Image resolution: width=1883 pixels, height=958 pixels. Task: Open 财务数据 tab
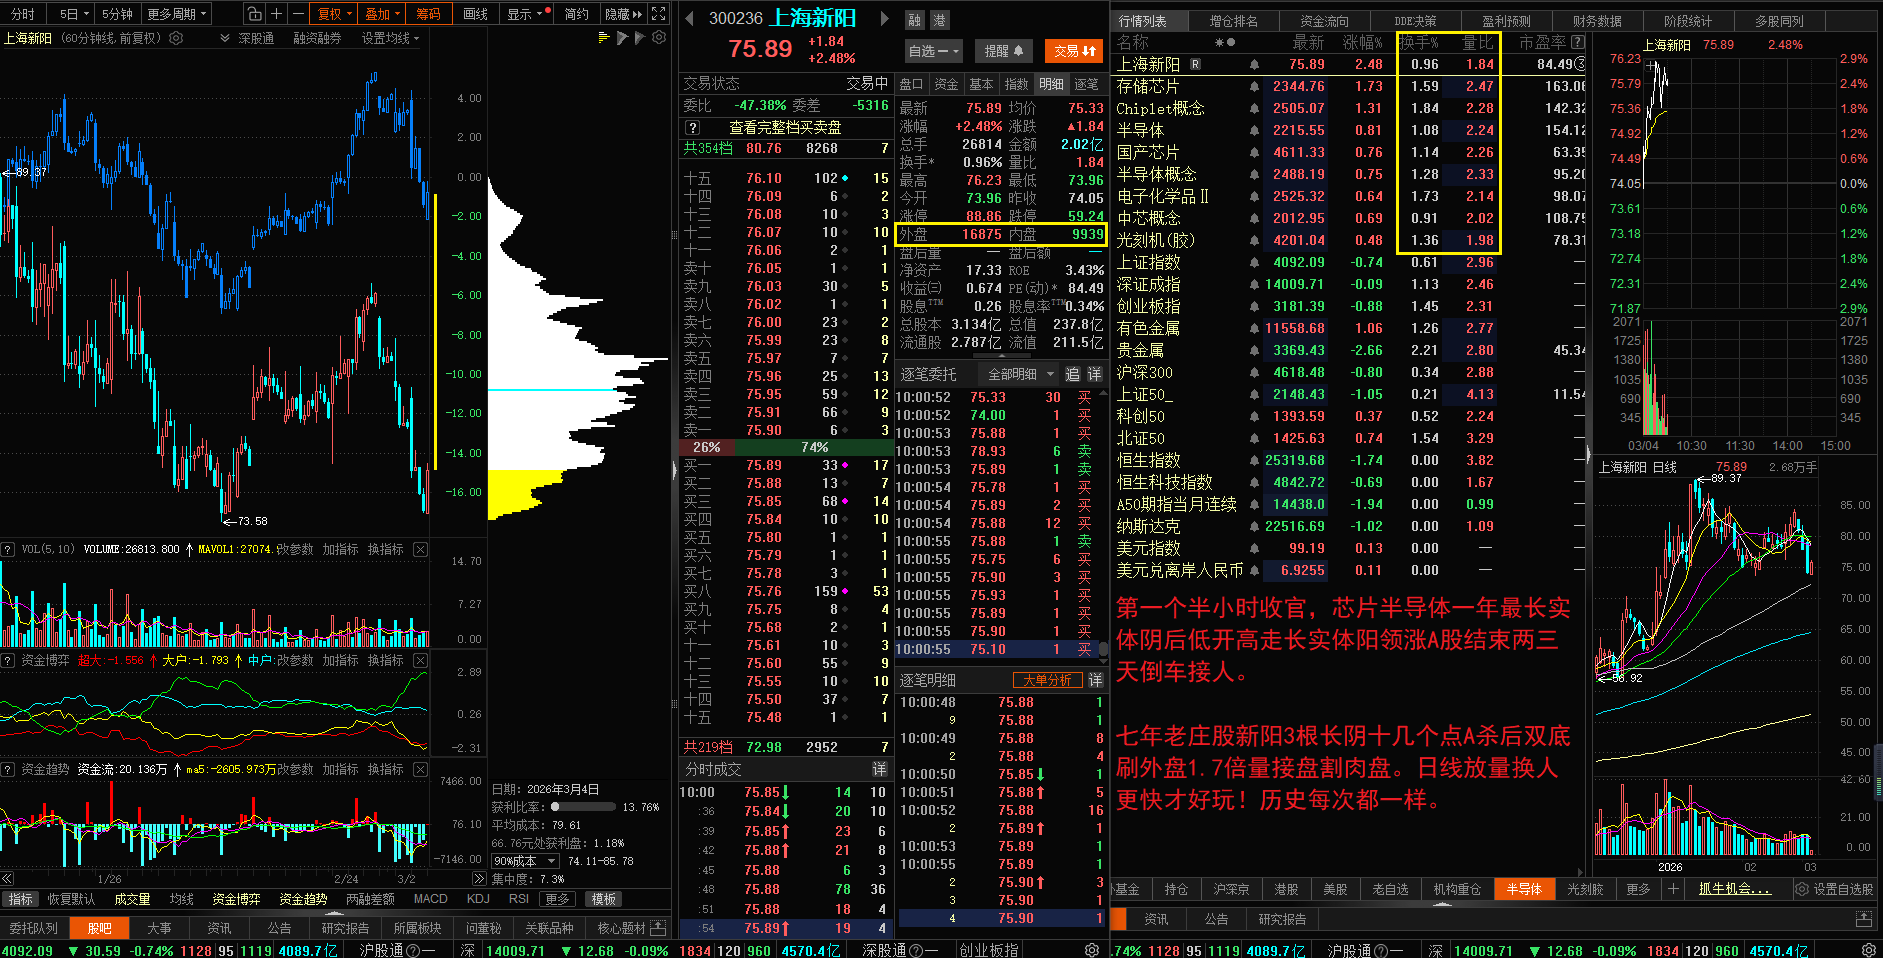tap(1596, 21)
